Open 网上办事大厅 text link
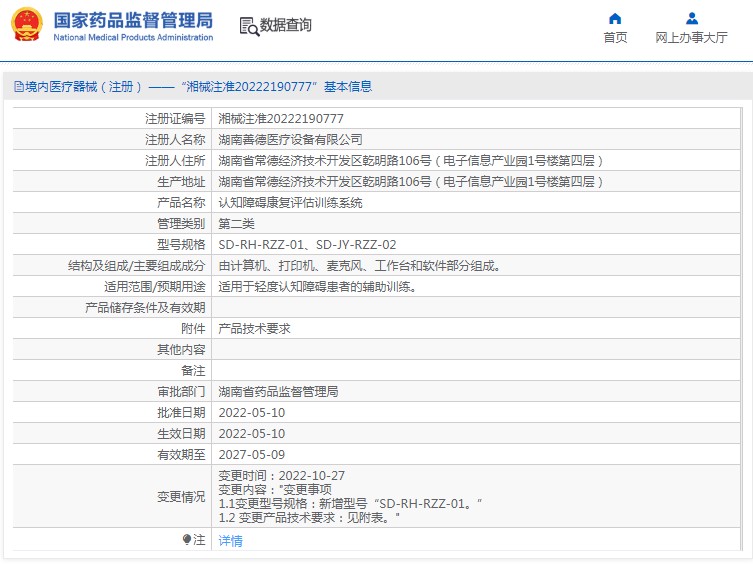This screenshot has height=564, width=753. pos(692,37)
